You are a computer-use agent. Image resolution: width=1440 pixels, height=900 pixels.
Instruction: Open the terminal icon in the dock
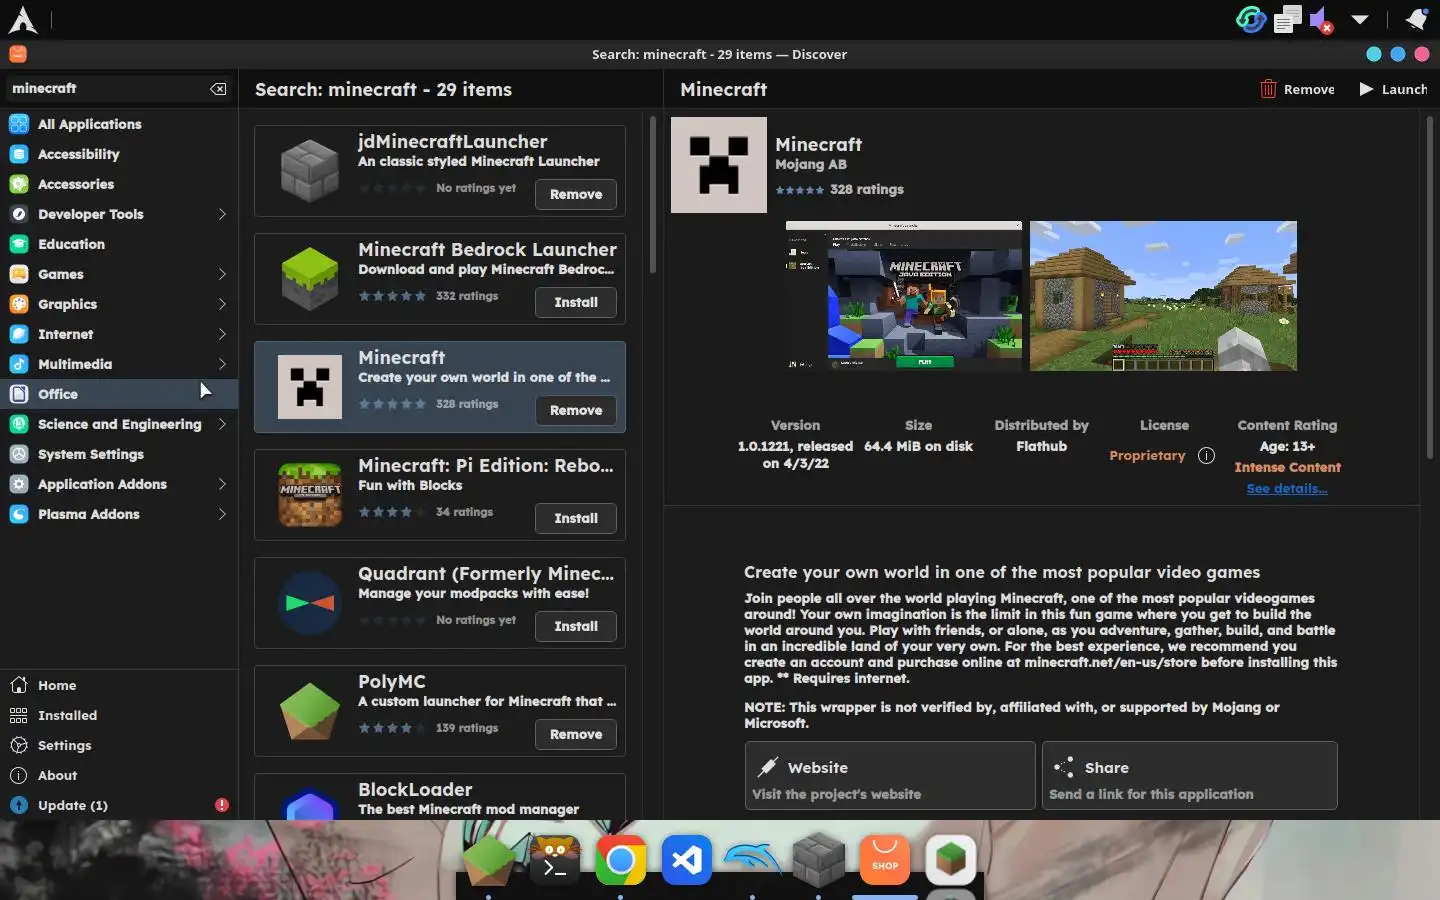554,860
